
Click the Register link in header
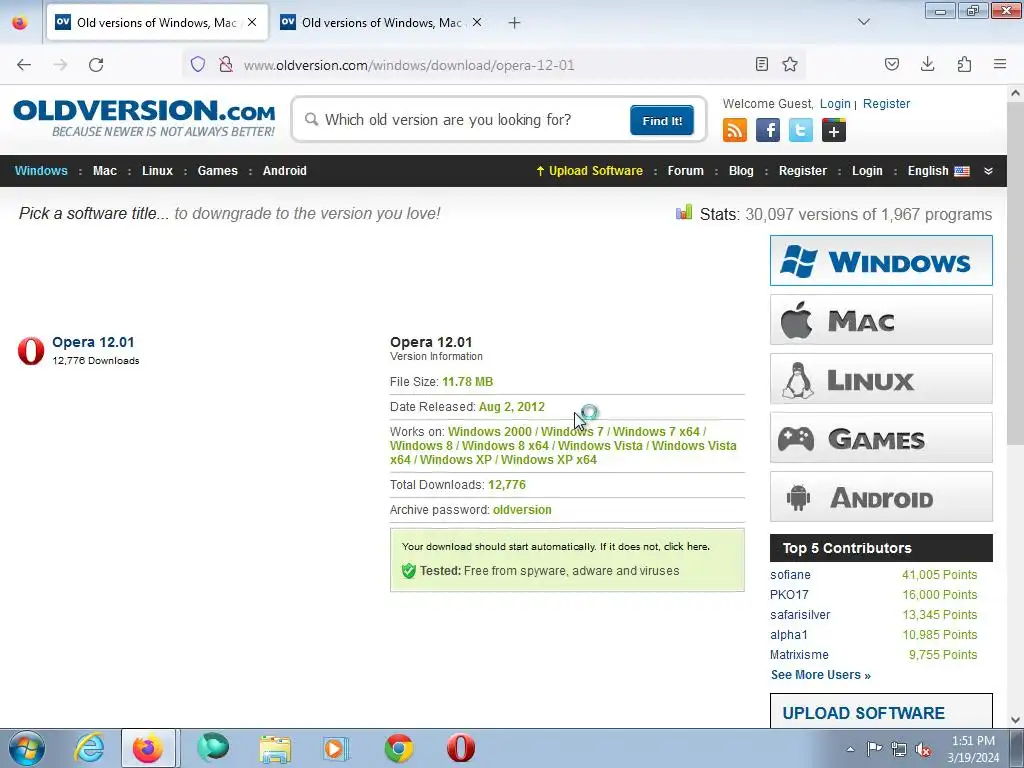pos(886,103)
